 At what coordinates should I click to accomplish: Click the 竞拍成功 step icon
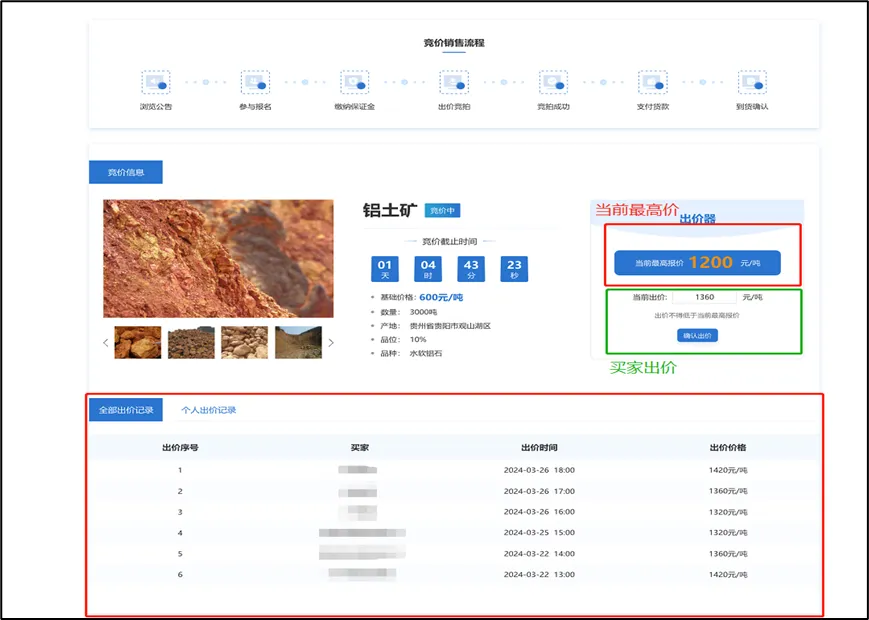(x=553, y=83)
